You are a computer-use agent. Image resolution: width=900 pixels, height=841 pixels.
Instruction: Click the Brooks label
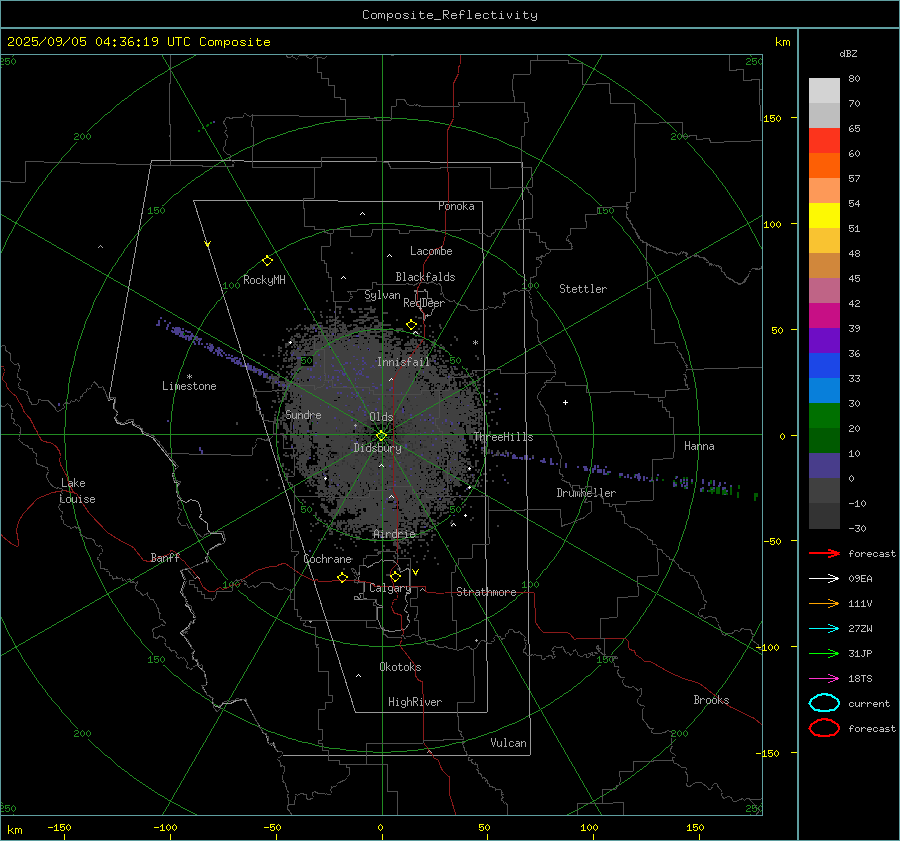pyautogui.click(x=711, y=700)
